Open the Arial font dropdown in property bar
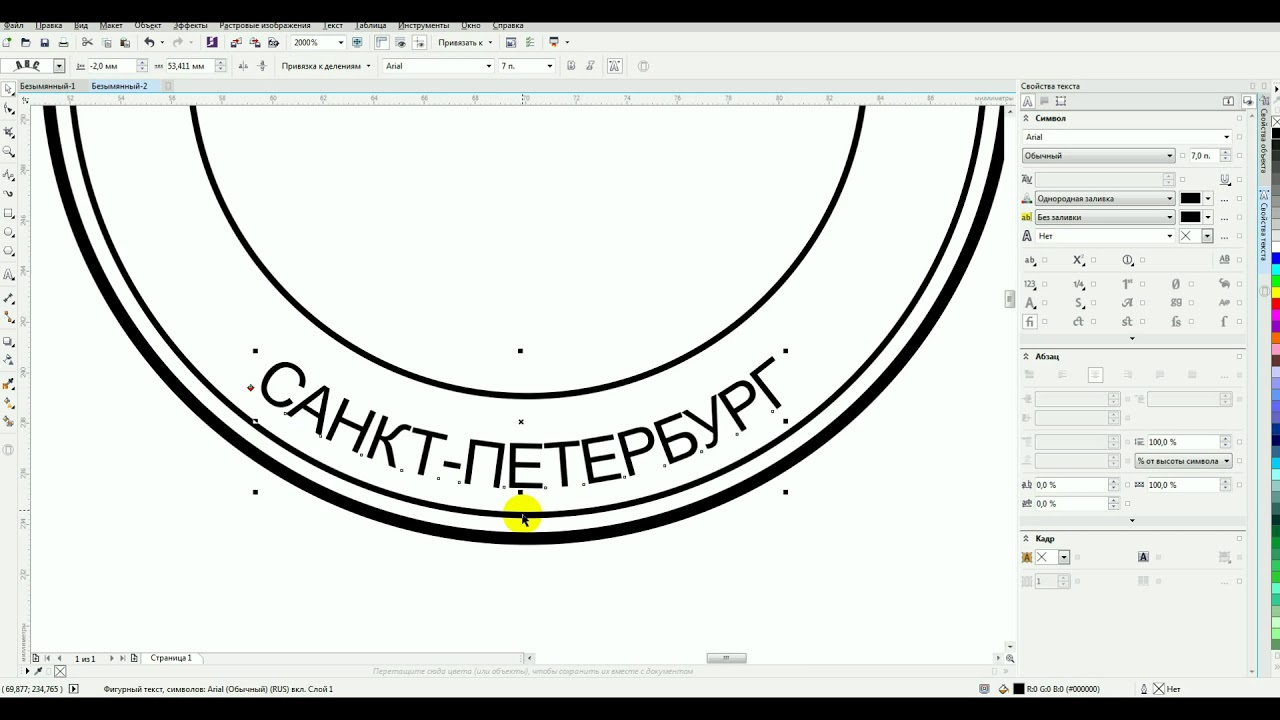The height and width of the screenshot is (720, 1280). click(x=489, y=66)
